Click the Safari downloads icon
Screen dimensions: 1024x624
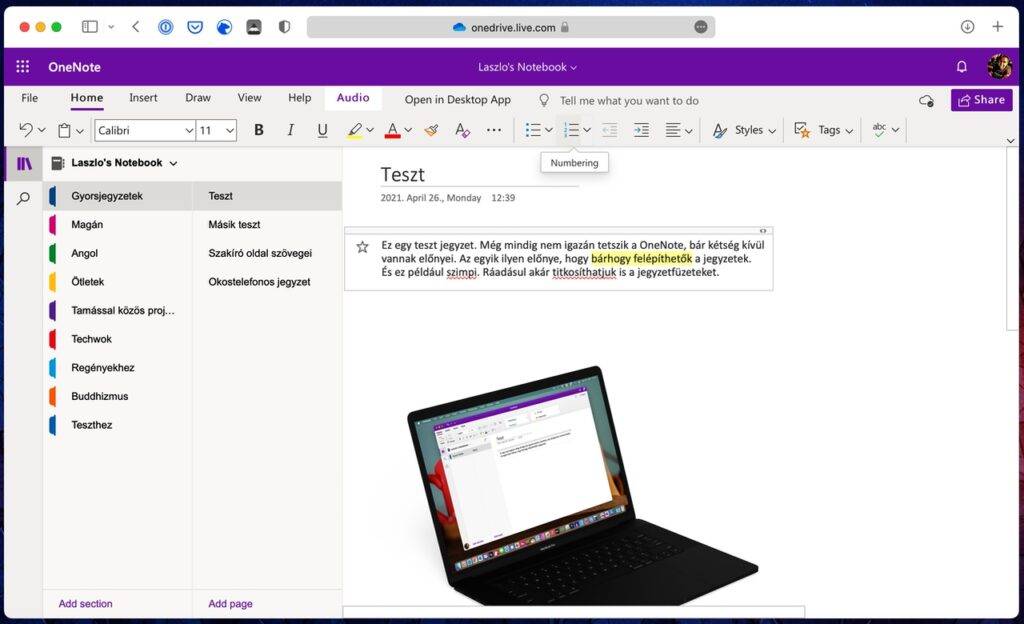click(x=967, y=27)
